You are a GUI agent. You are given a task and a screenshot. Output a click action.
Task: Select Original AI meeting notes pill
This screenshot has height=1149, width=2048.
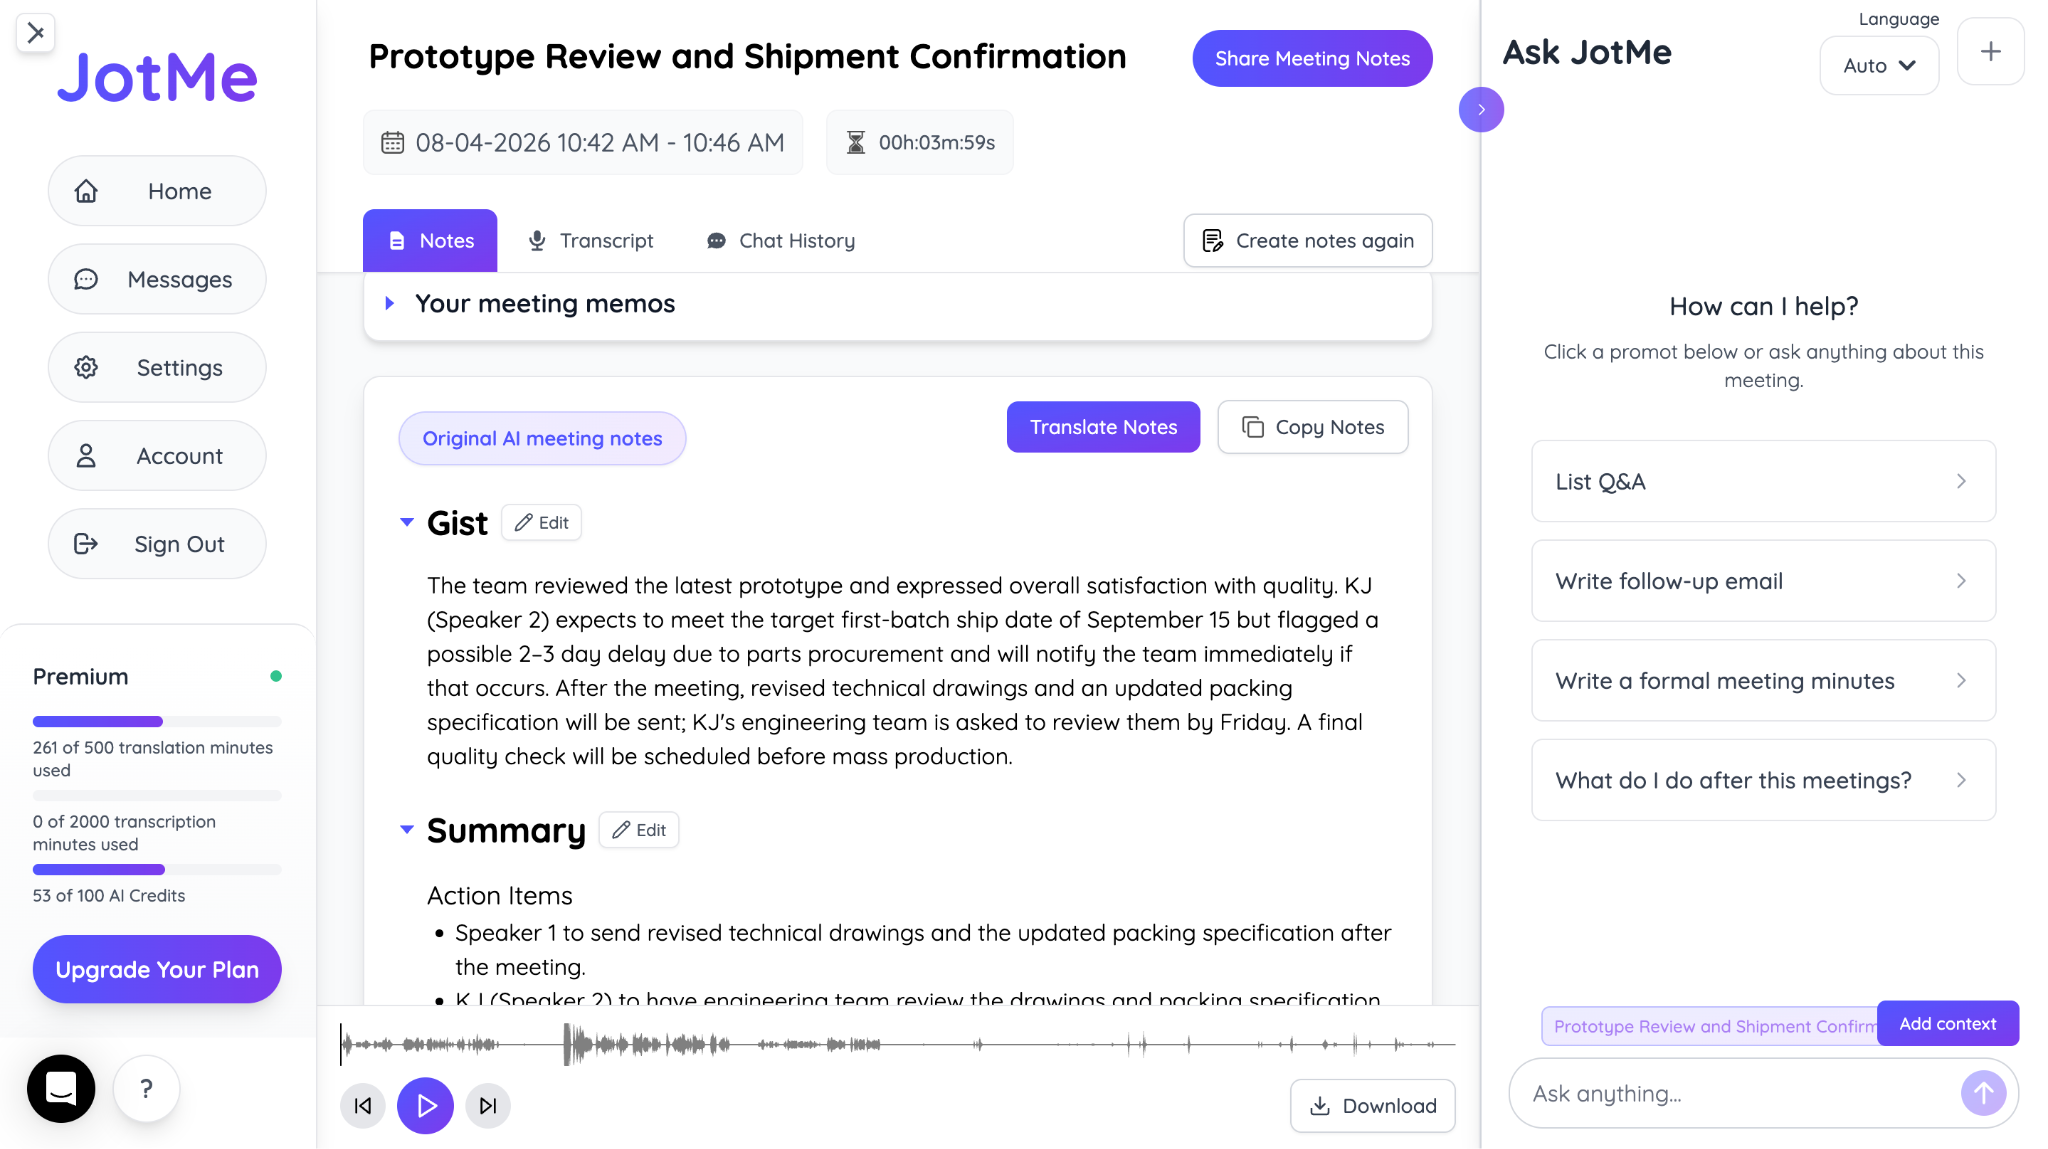click(x=542, y=438)
